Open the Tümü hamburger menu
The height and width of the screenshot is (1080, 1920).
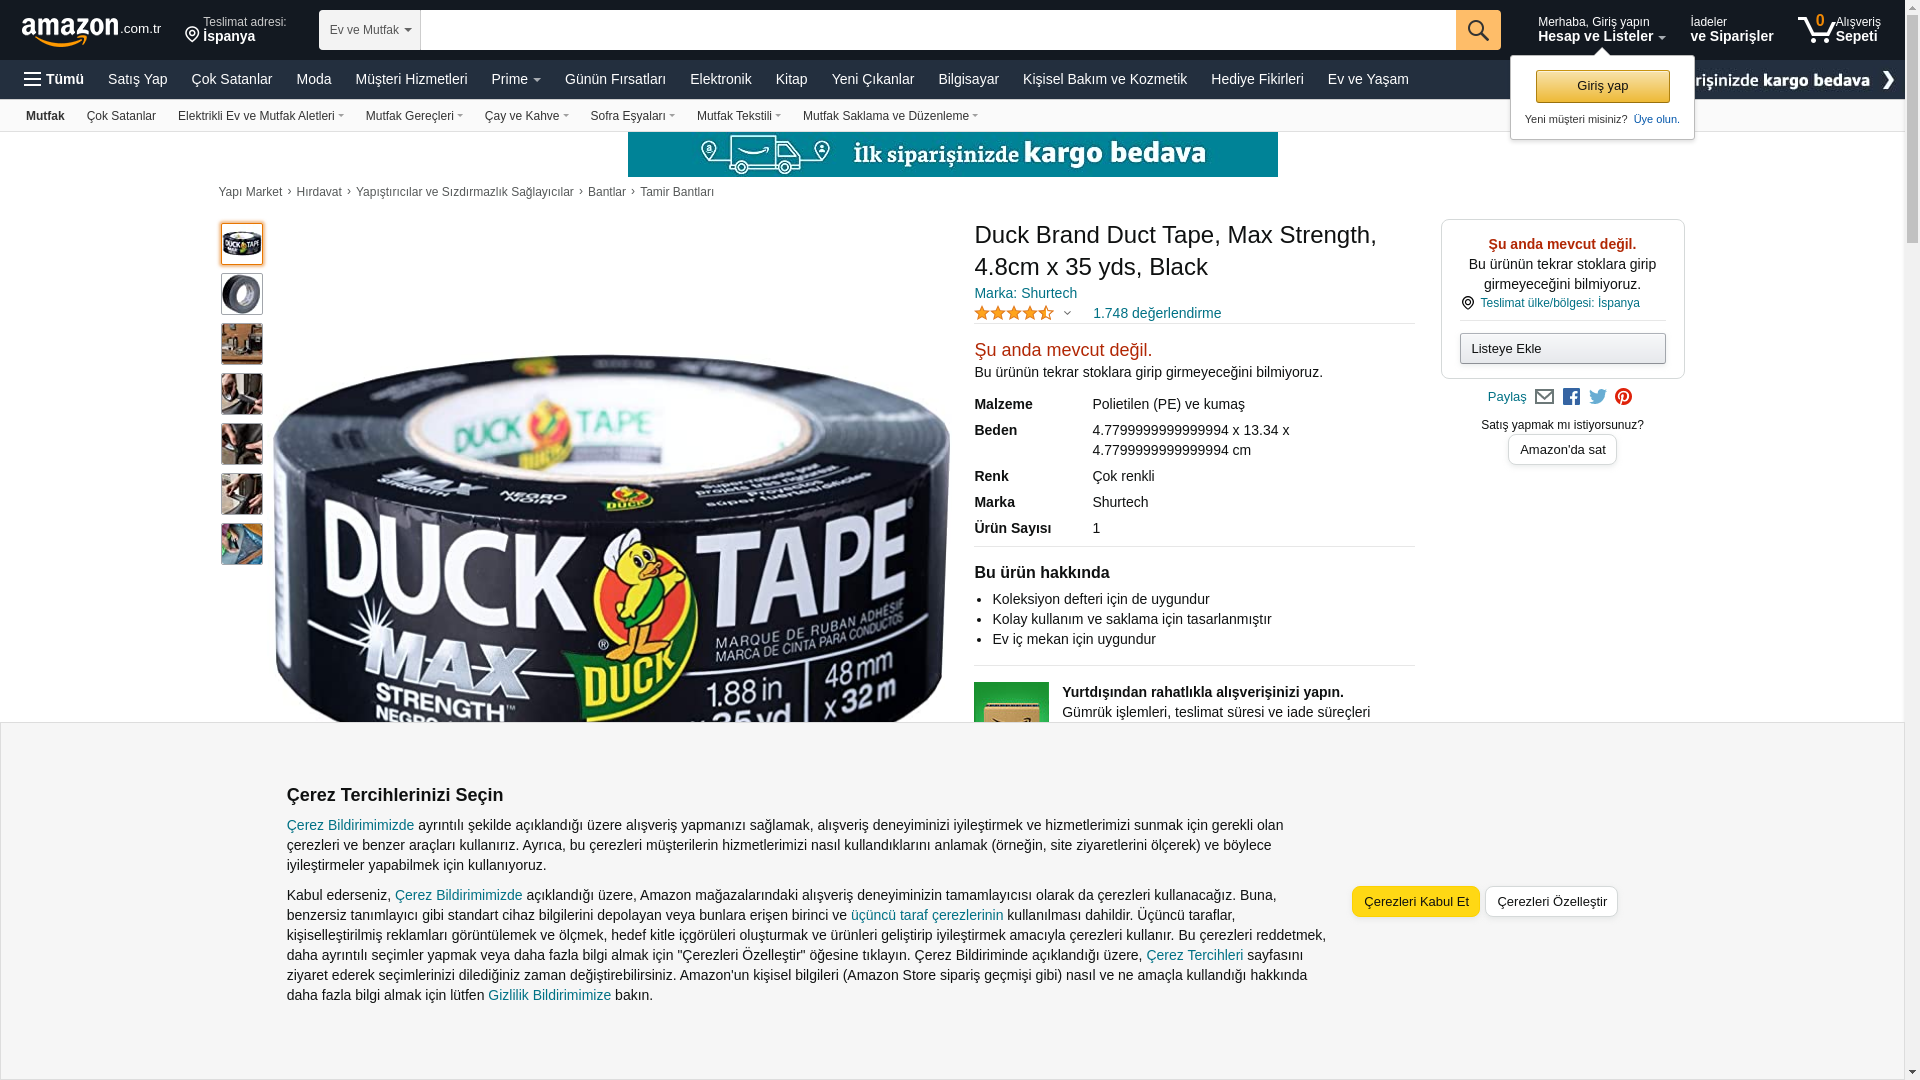(x=54, y=79)
